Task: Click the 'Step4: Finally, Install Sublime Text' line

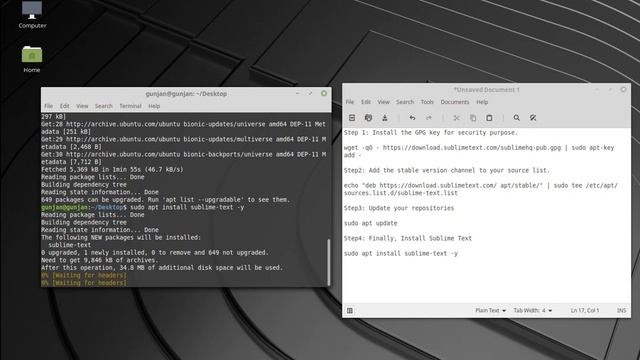Action: click(x=408, y=238)
